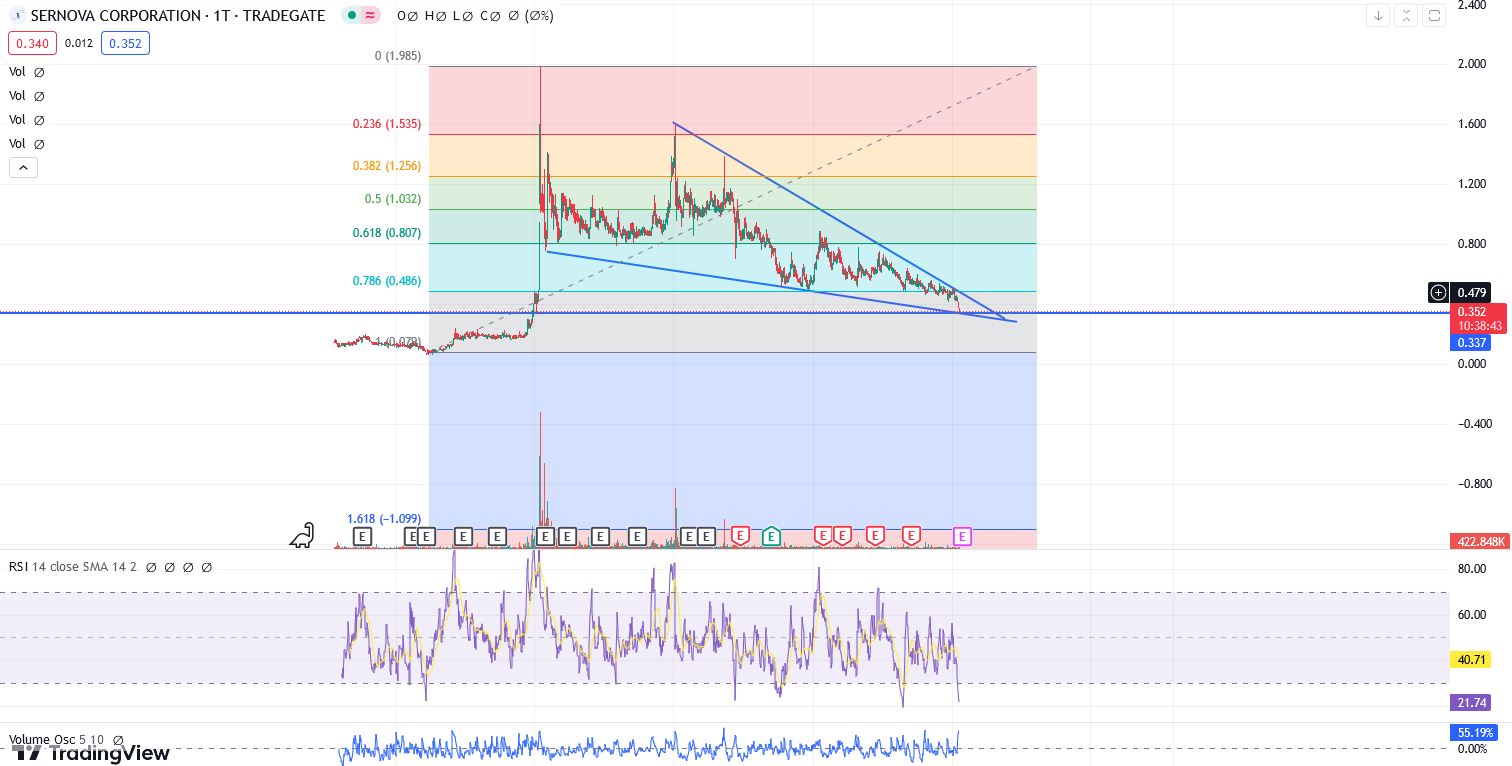This screenshot has height=766, width=1512.
Task: Click the dinosaur icon at the chart start
Action: pos(303,535)
